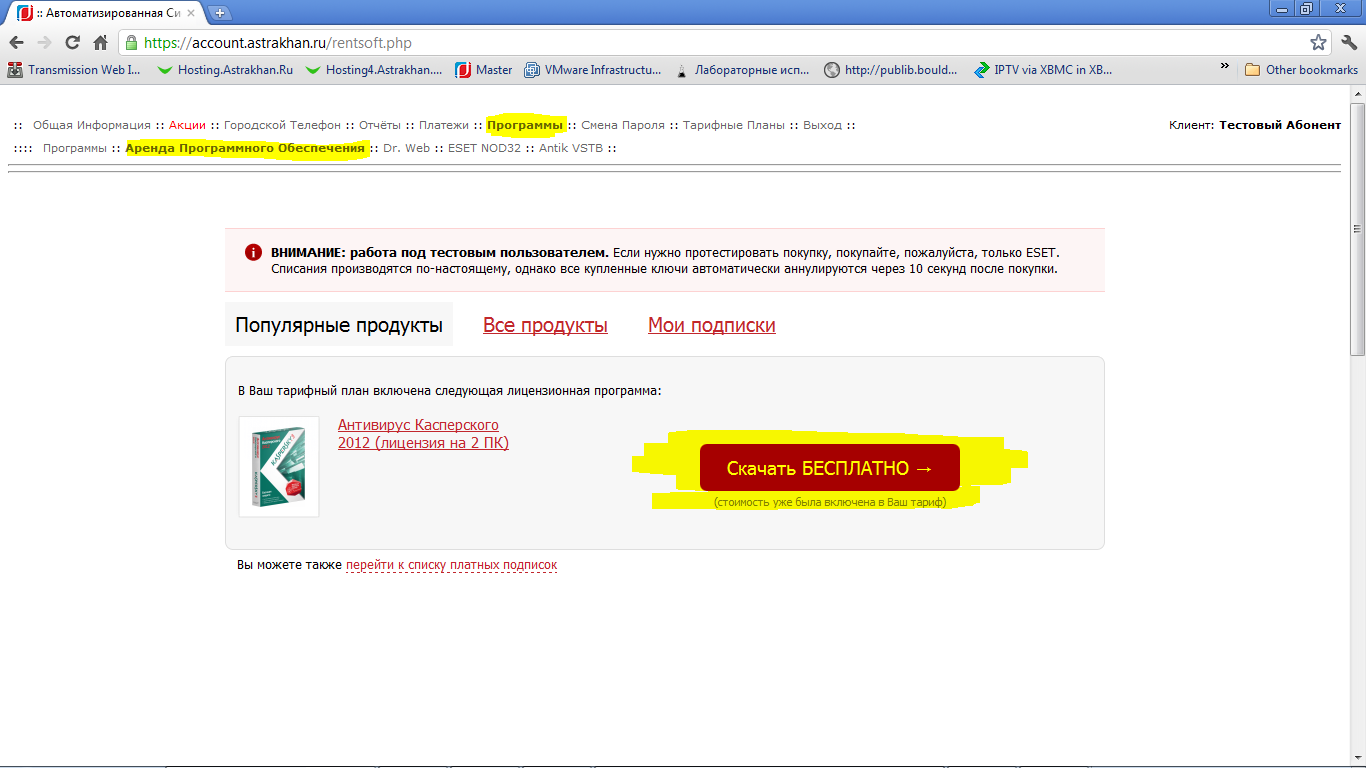
Task: Click the address bar URL field
Action: (700, 43)
